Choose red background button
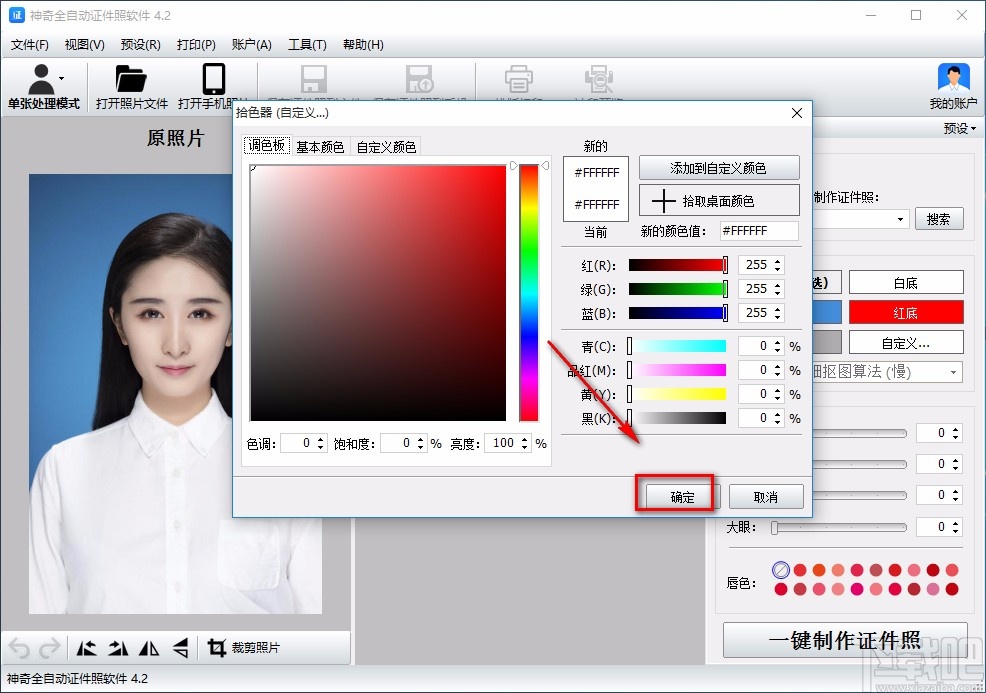This screenshot has height=693, width=986. (x=906, y=313)
